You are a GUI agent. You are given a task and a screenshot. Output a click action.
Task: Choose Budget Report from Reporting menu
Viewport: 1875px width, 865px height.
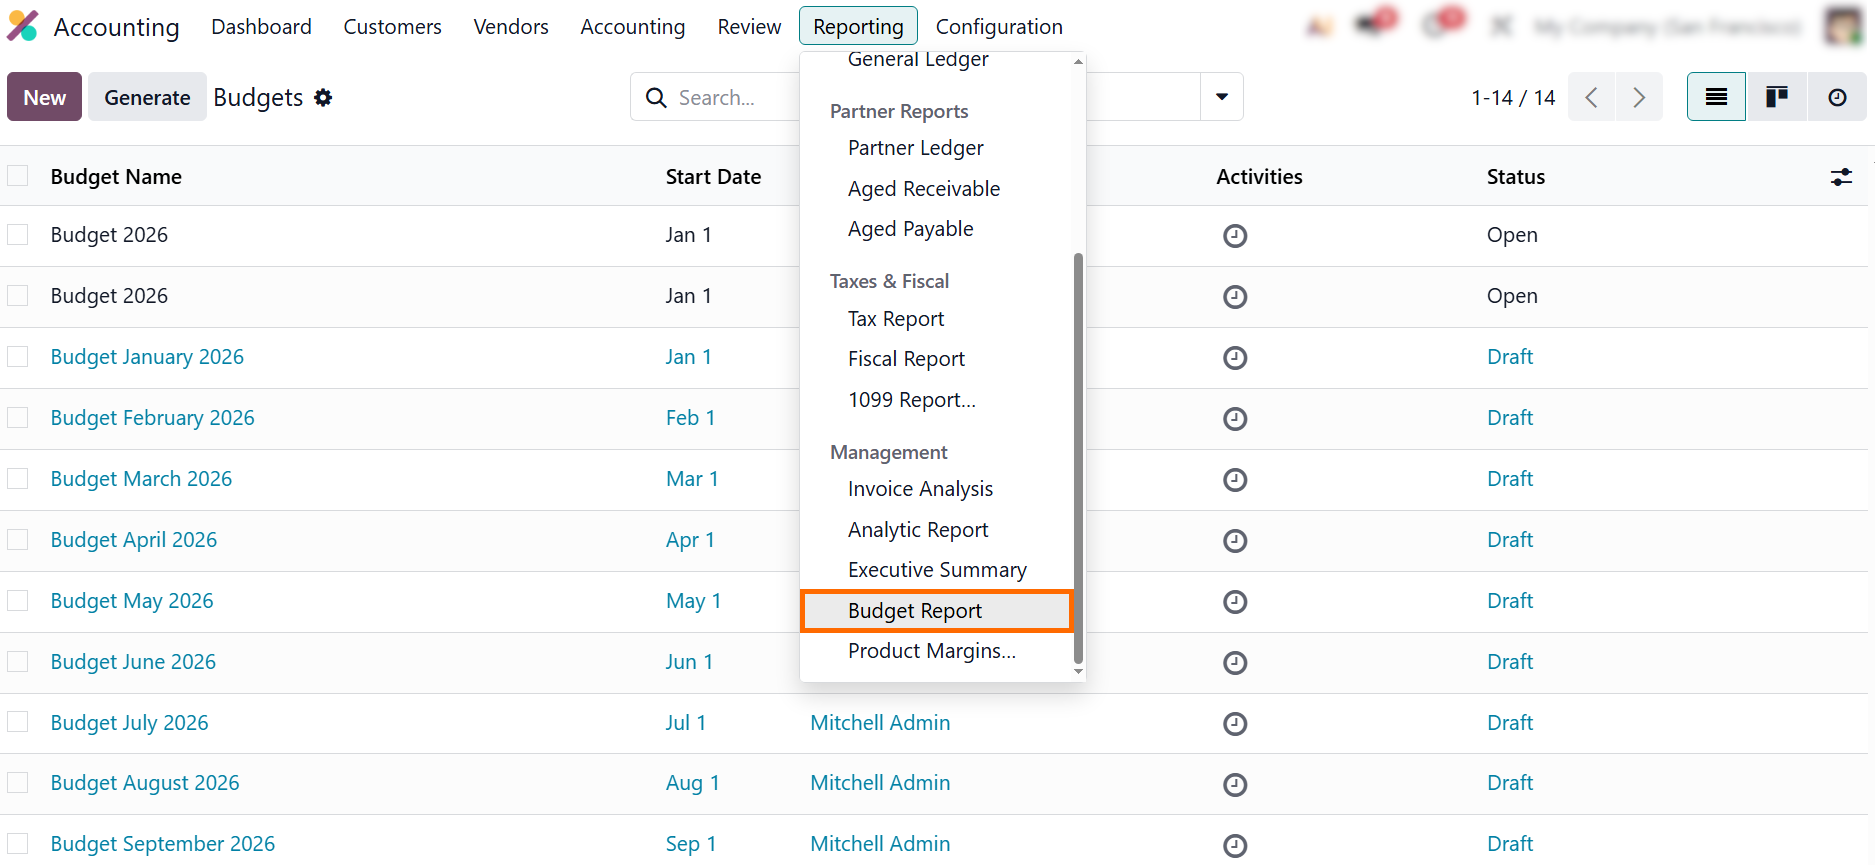pyautogui.click(x=915, y=611)
